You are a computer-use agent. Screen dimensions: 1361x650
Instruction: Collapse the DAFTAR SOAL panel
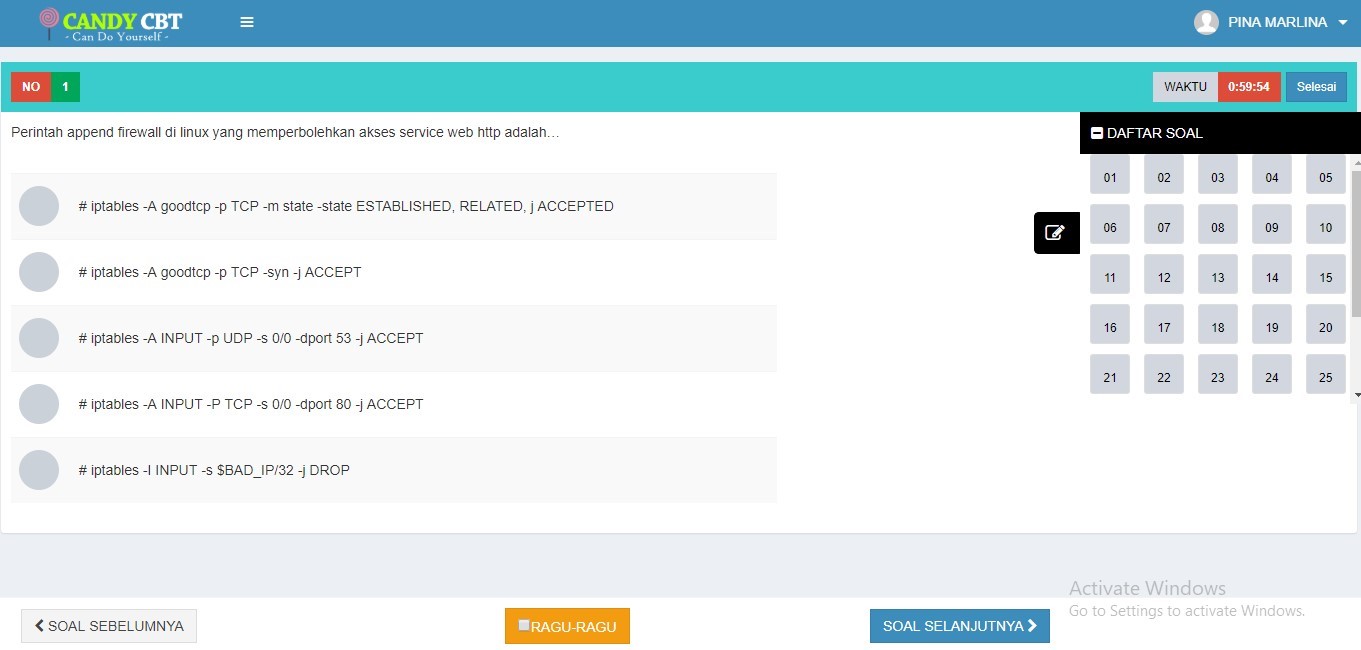[x=1097, y=133]
